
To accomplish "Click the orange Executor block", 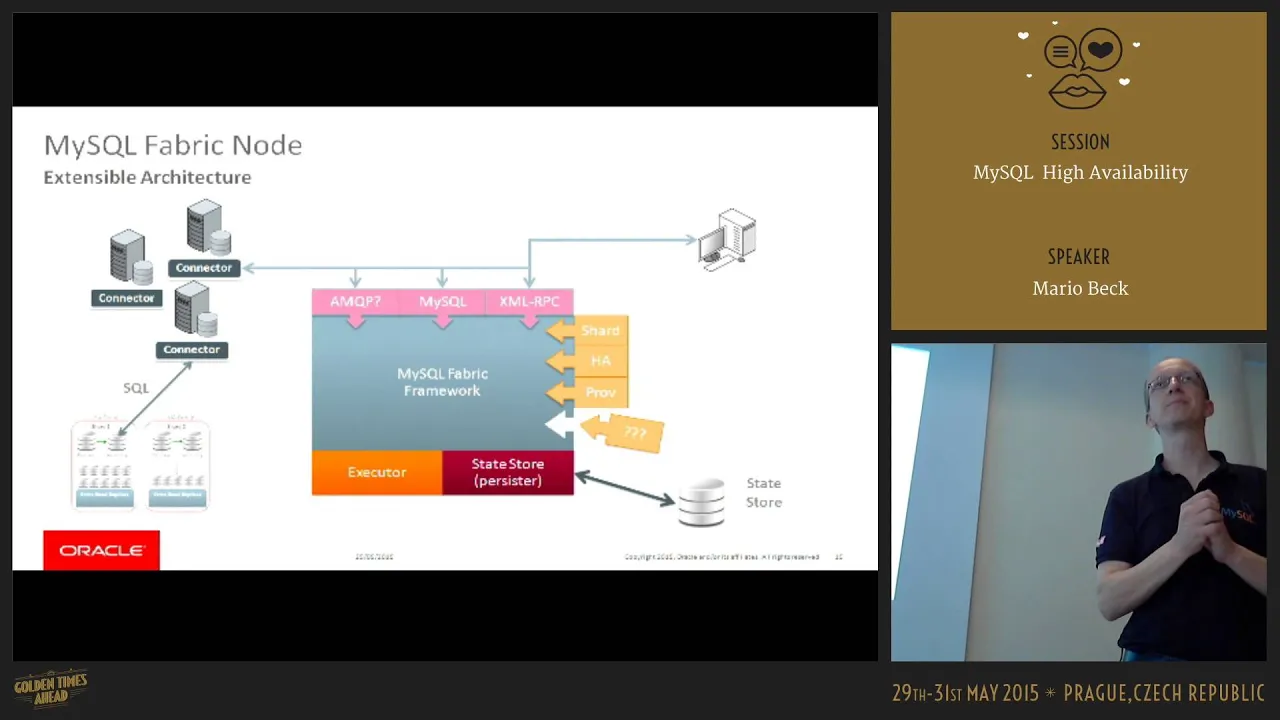I will click(377, 472).
